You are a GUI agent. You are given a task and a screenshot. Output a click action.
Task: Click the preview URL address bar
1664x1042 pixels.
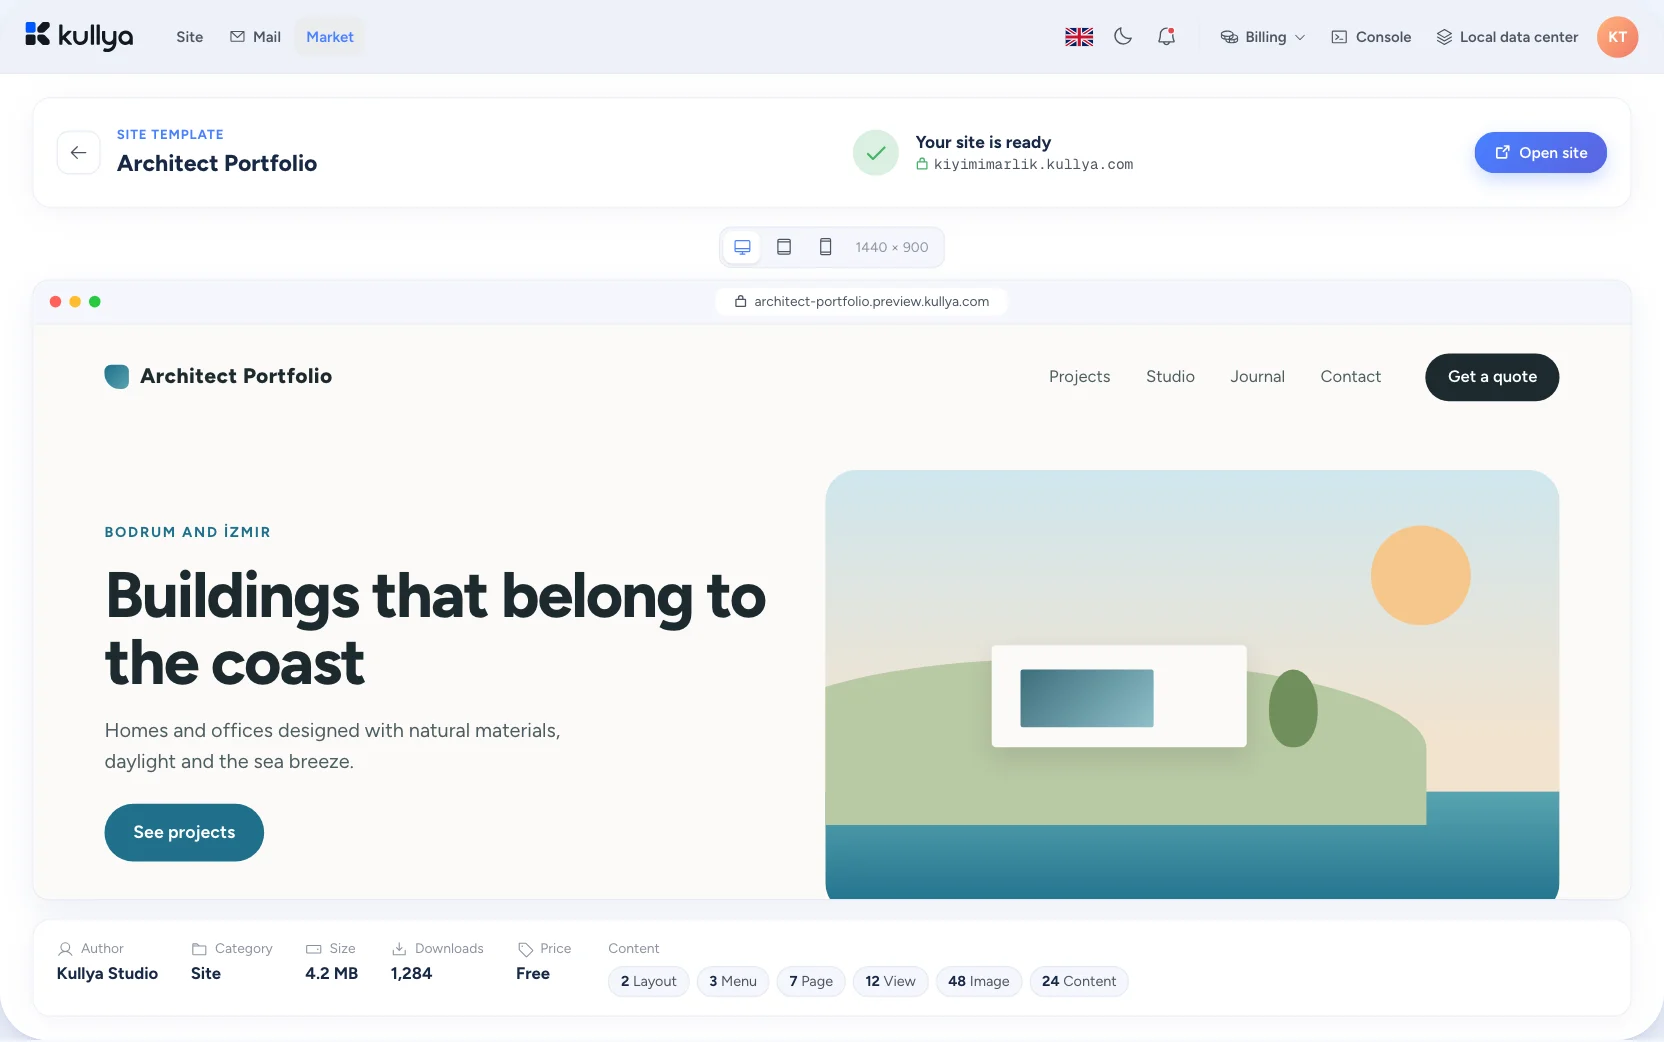tap(862, 302)
